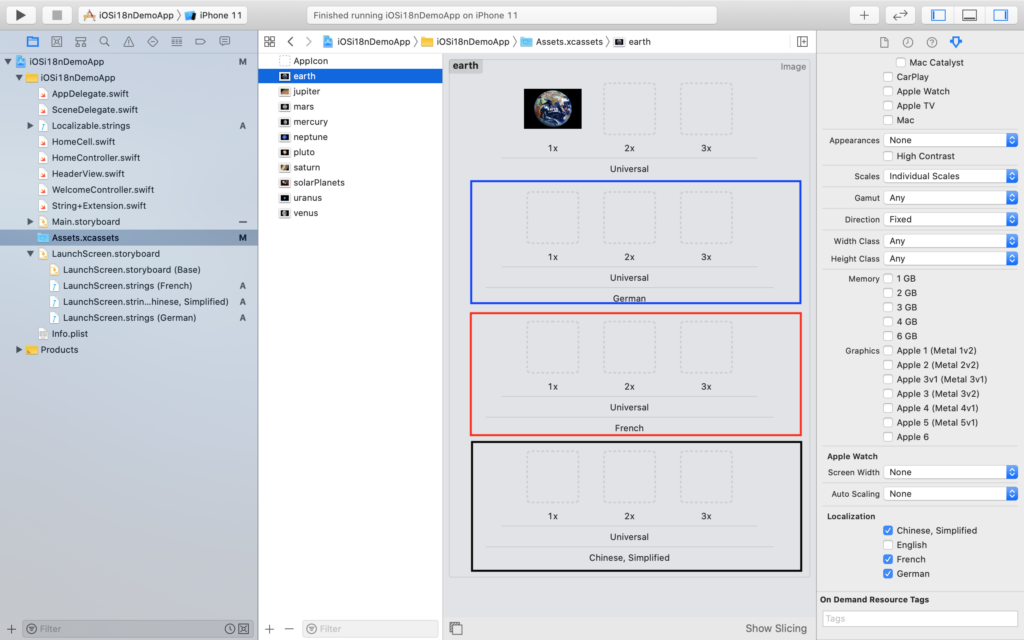Choose iPhone 11 run destination
Screen dimensions: 1024x640
(x=214, y=15)
